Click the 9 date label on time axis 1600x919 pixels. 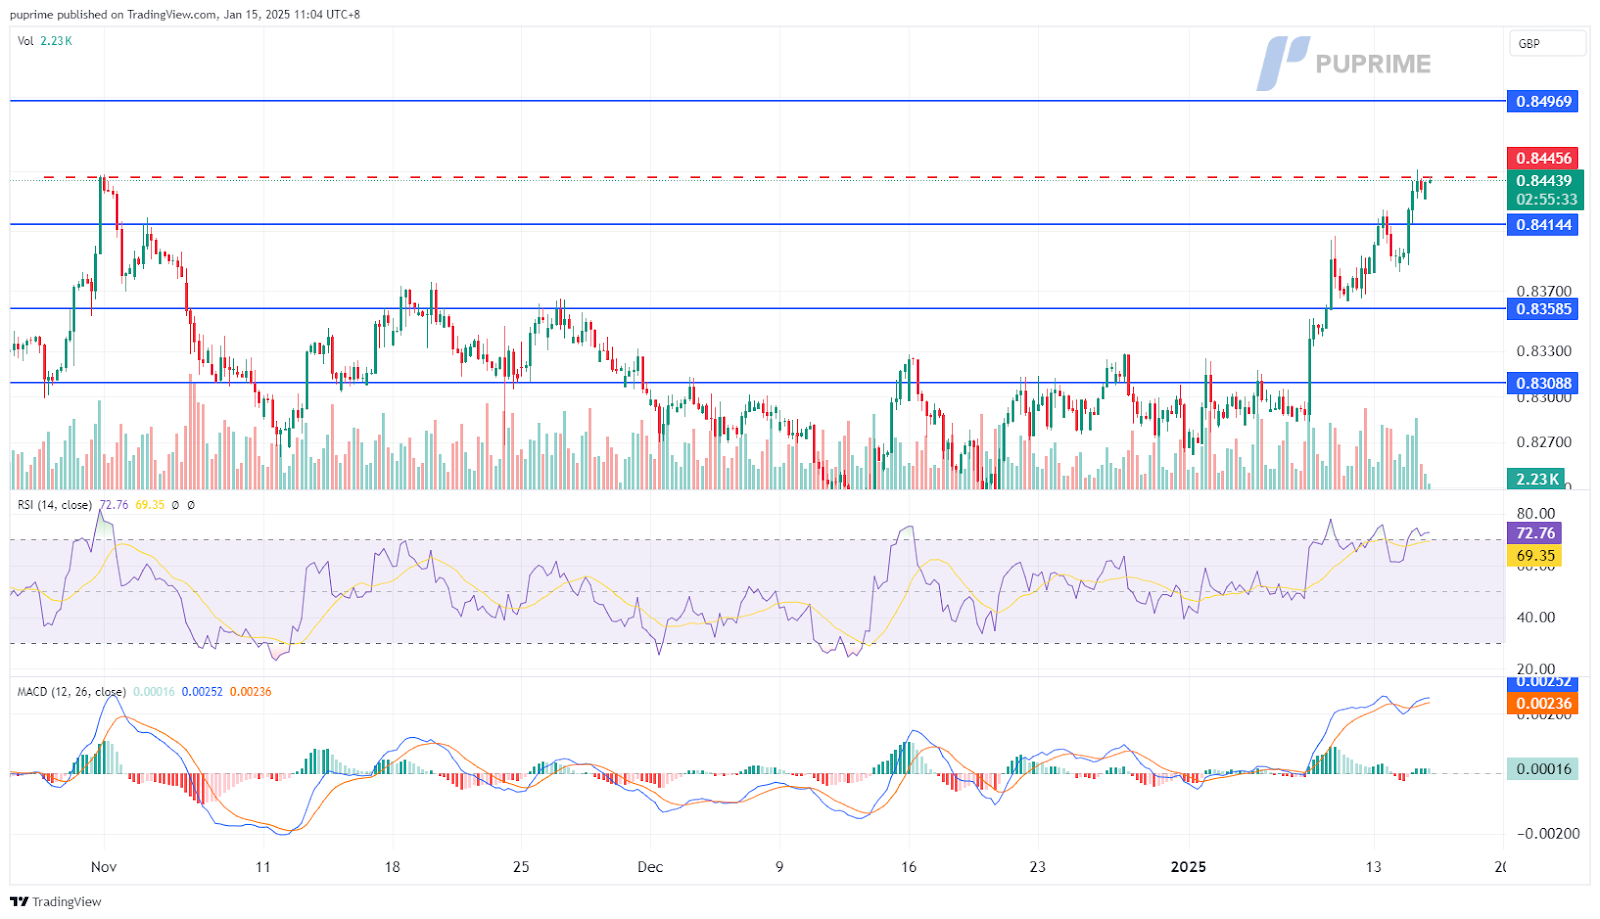click(779, 867)
